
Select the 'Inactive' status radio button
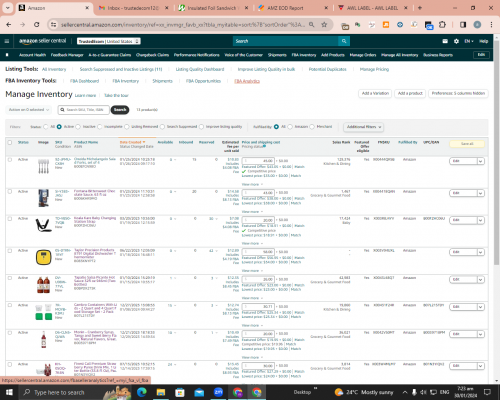tap(78, 127)
